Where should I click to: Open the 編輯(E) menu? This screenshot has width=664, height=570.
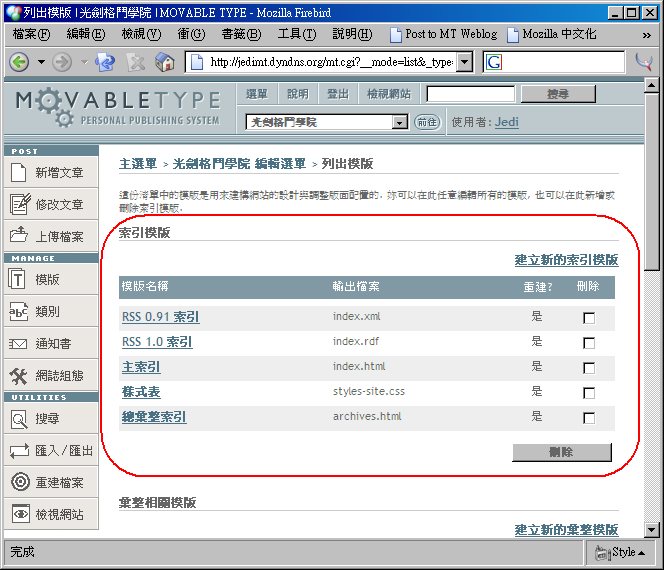(x=86, y=34)
